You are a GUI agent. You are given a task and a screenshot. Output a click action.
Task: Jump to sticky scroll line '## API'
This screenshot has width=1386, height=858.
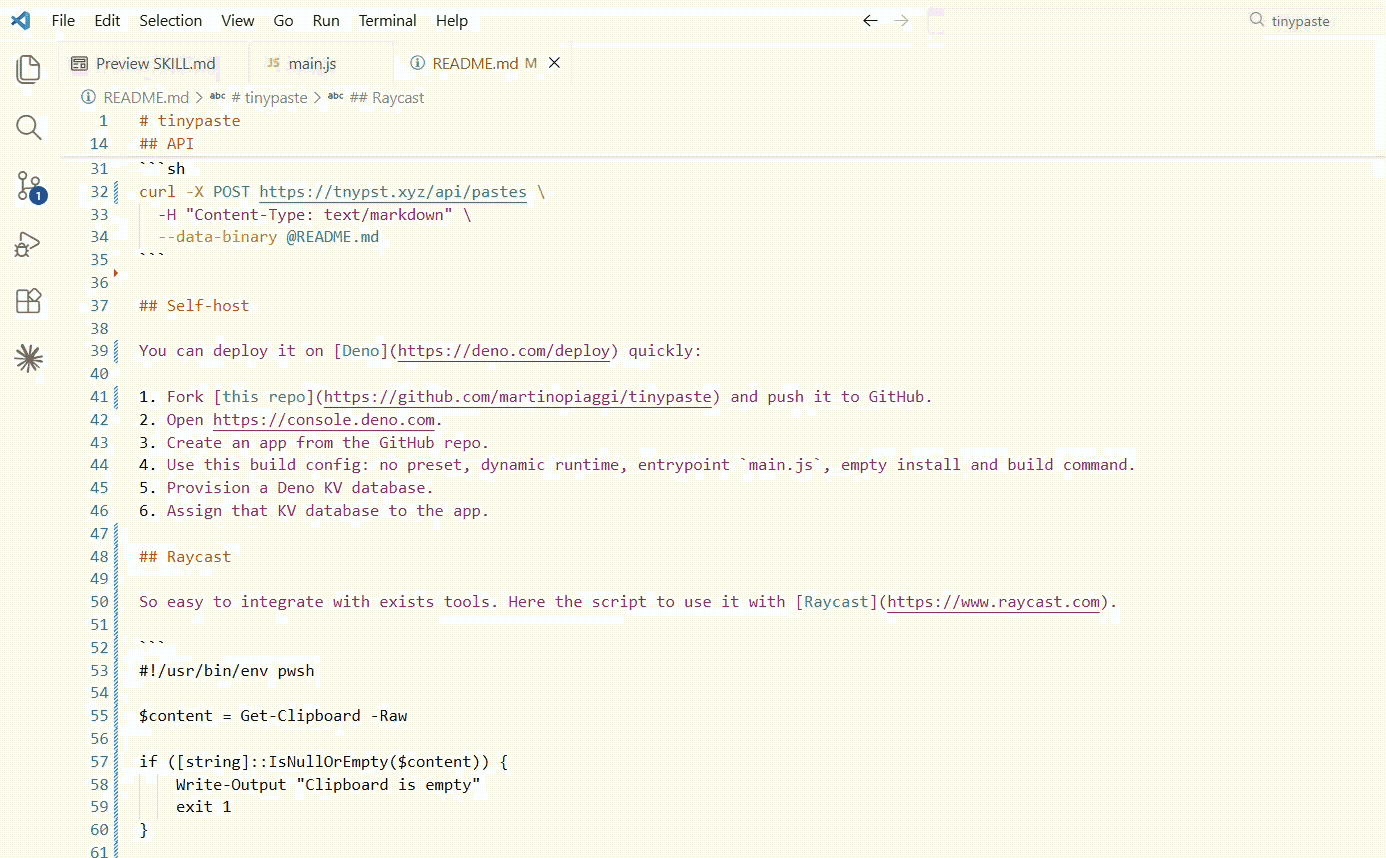(167, 144)
